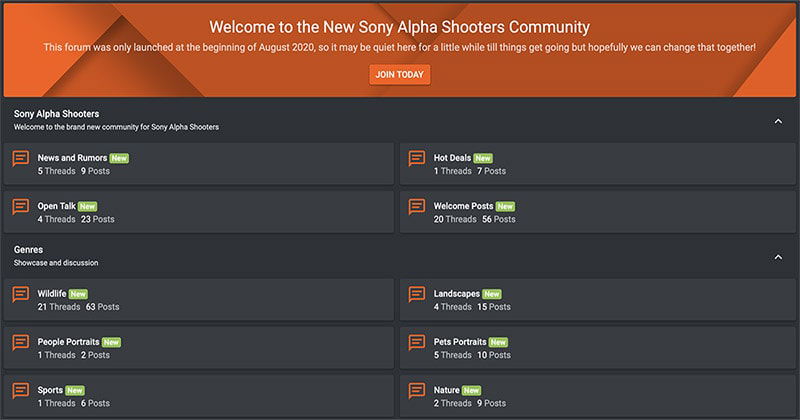Image resolution: width=800 pixels, height=420 pixels.
Task: Click the Pets Portraits forum chat icon
Action: pyautogui.click(x=416, y=343)
